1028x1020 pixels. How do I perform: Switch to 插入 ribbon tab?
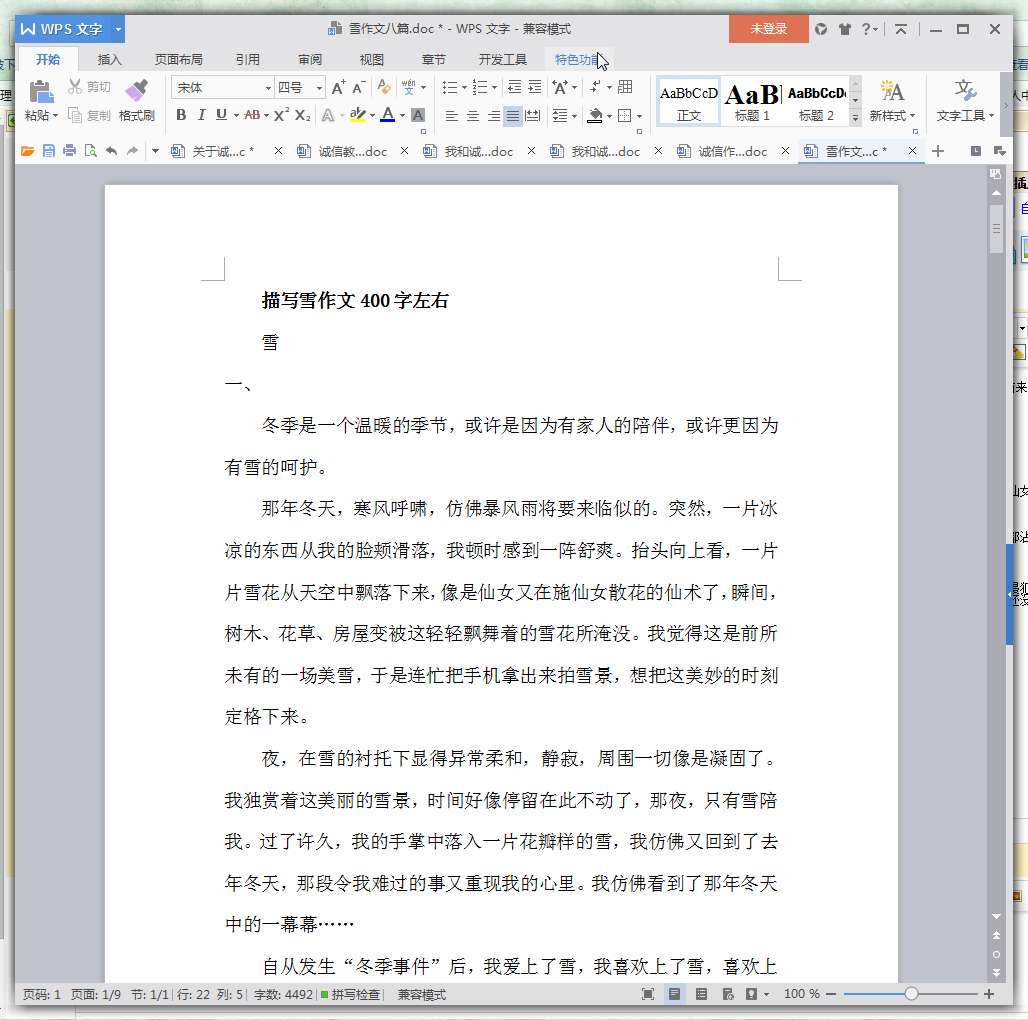[x=109, y=60]
